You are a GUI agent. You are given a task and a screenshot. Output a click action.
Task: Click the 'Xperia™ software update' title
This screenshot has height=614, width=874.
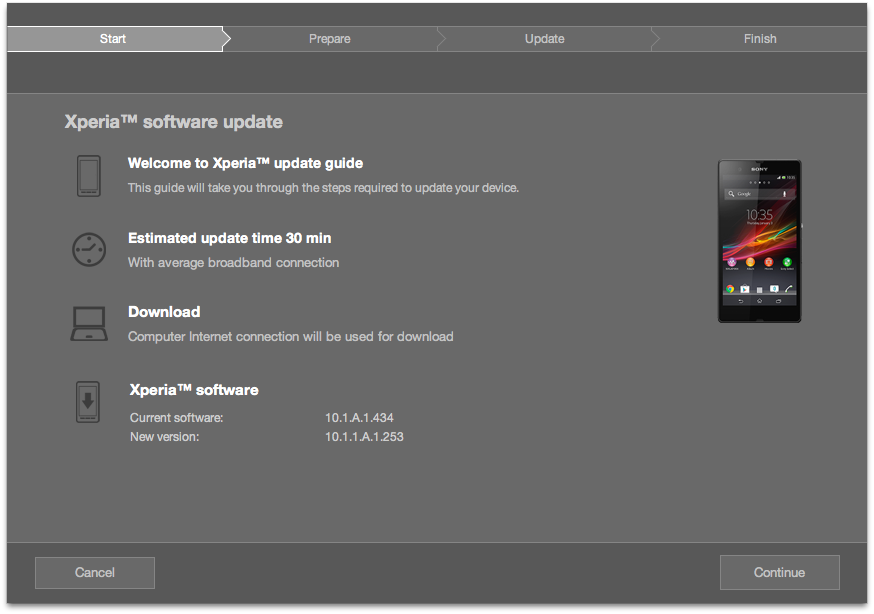(173, 122)
